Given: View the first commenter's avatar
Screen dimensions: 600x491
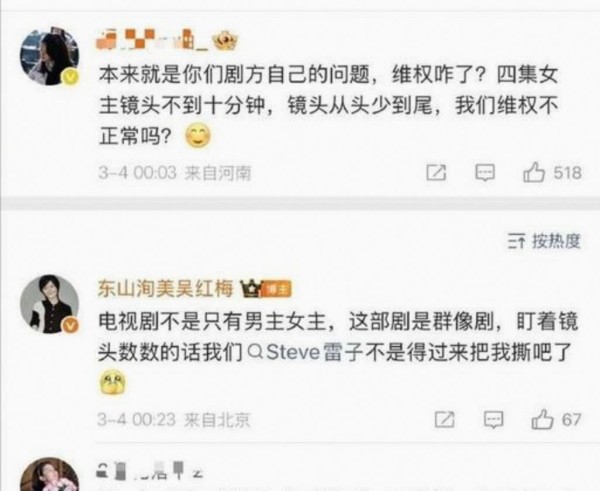Looking at the screenshot, I should [49, 56].
